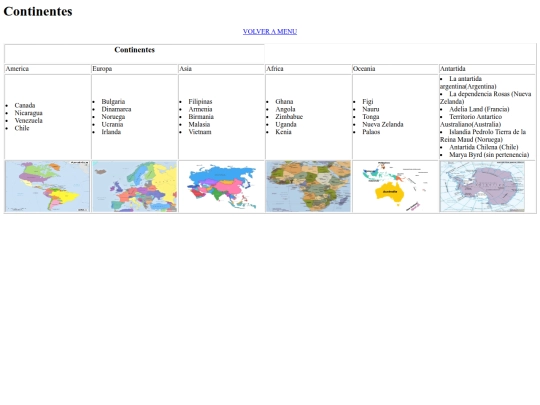Click the Europa map image
The image size is (540, 405).
point(134,186)
